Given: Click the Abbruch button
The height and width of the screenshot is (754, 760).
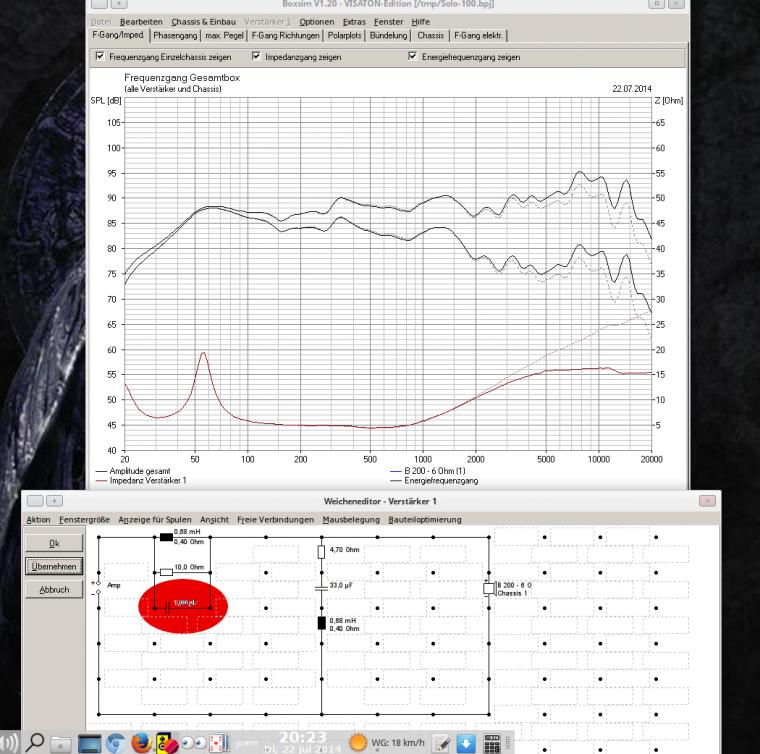Looking at the screenshot, I should [55, 590].
